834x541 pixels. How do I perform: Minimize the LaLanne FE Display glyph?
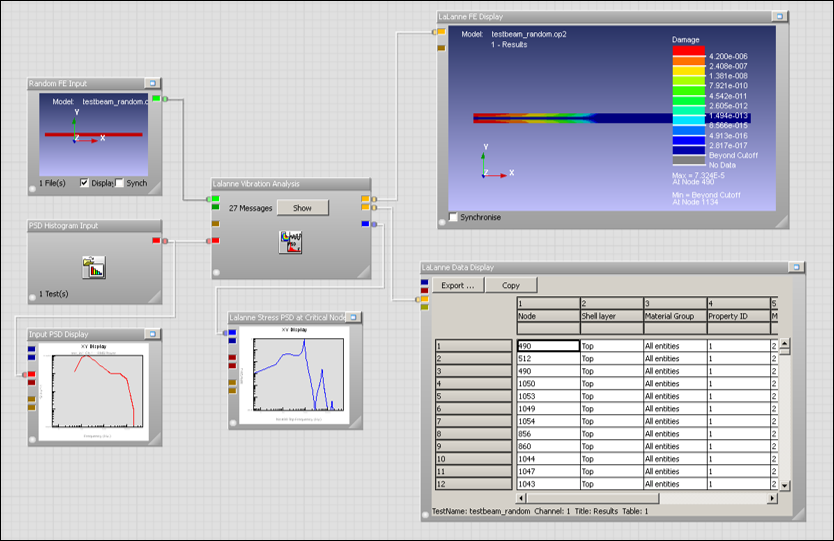pyautogui.click(x=780, y=16)
